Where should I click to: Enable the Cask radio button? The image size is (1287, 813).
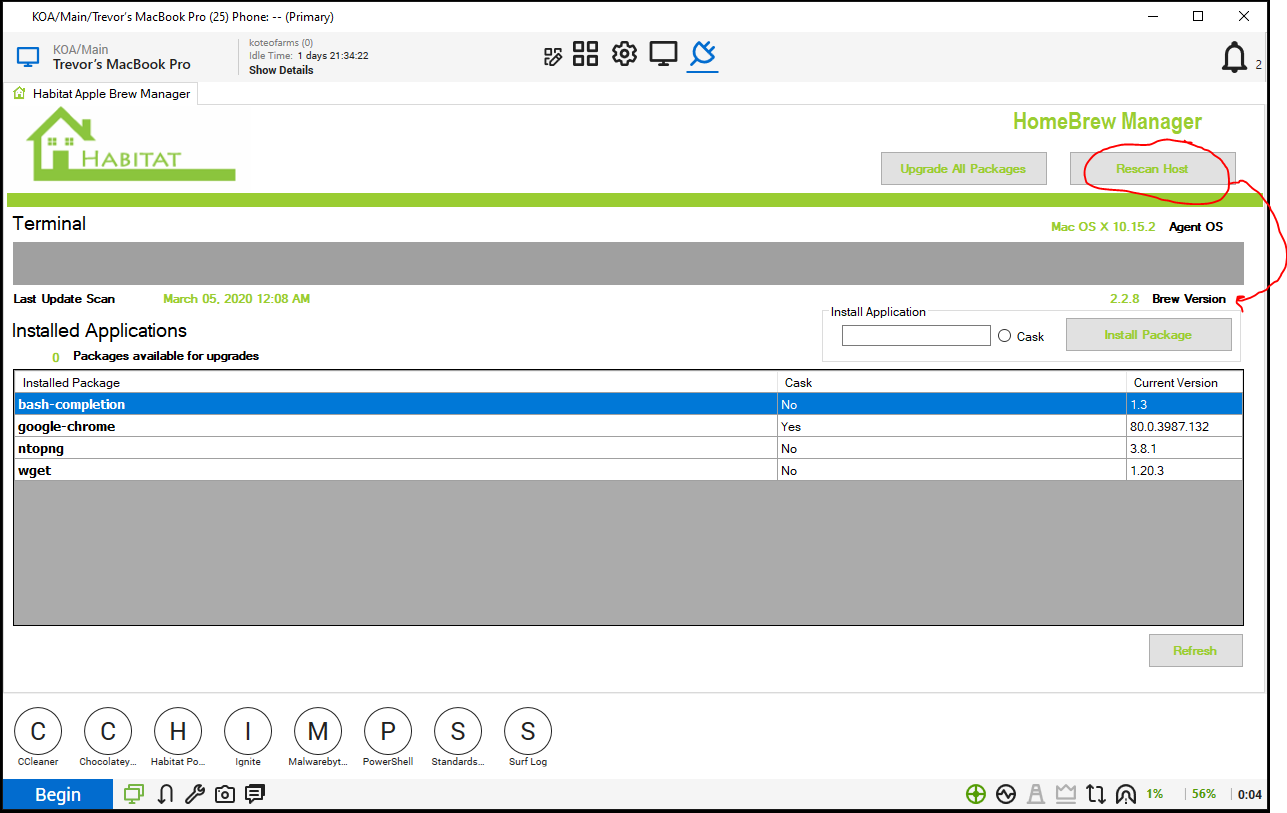[x=1005, y=336]
